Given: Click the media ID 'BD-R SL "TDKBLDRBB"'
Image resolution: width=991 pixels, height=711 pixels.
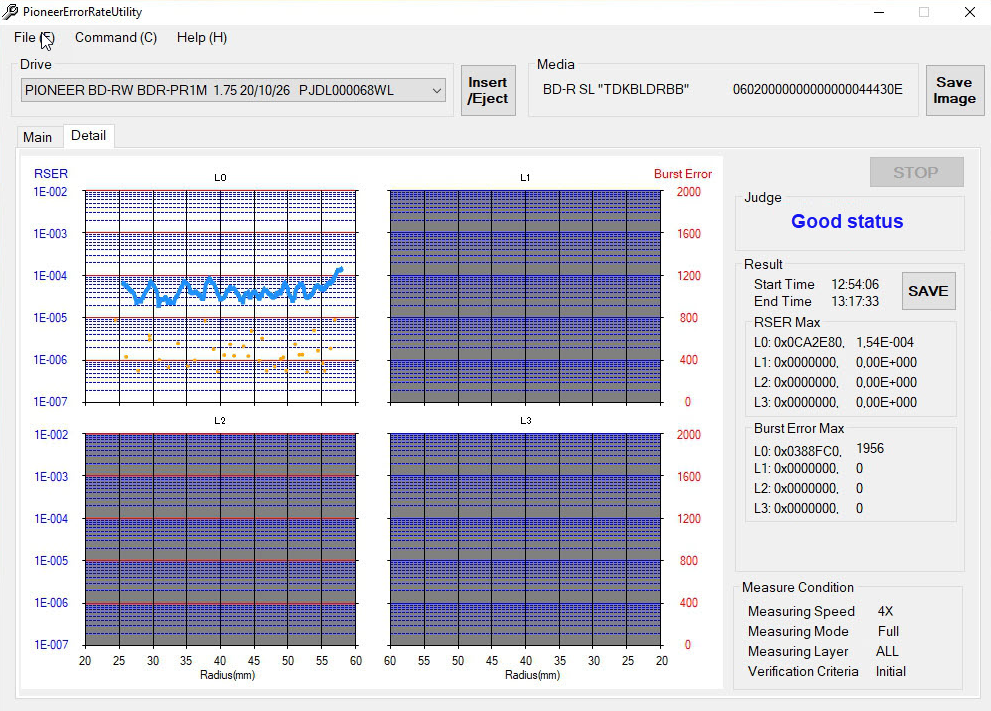Looking at the screenshot, I should pyautogui.click(x=616, y=90).
